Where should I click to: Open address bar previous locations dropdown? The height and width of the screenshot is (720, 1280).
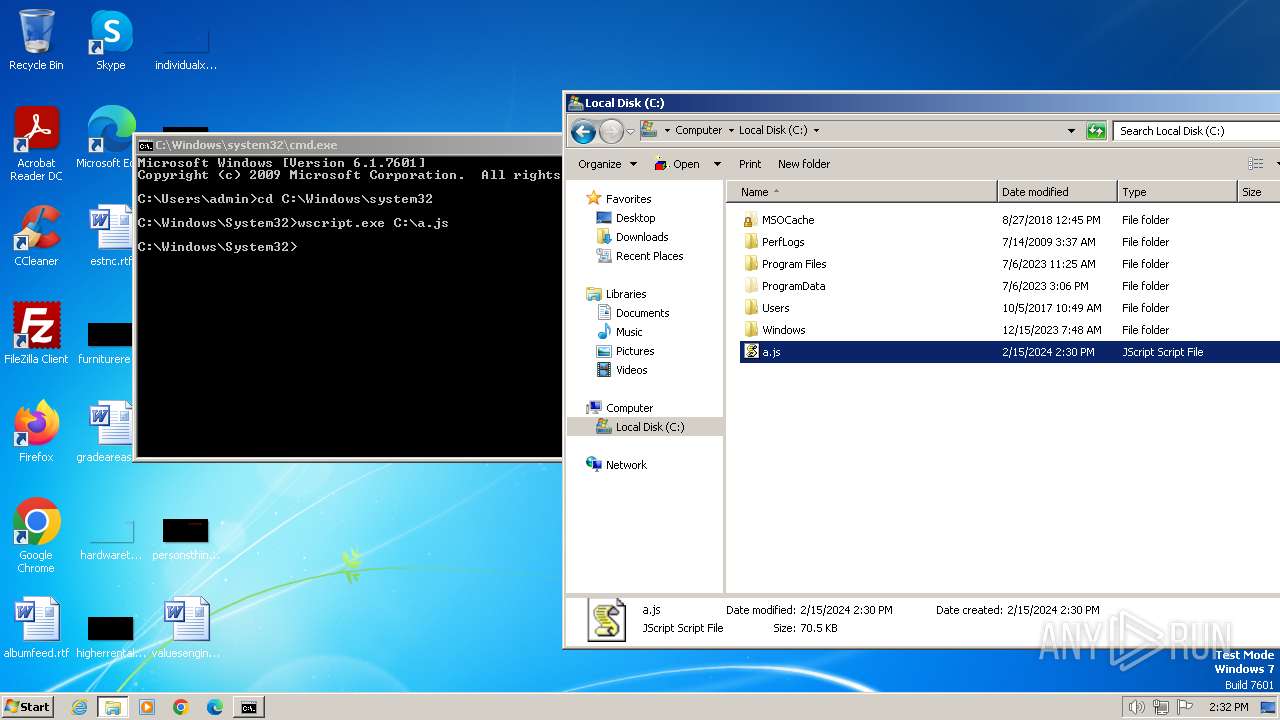pos(1071,131)
